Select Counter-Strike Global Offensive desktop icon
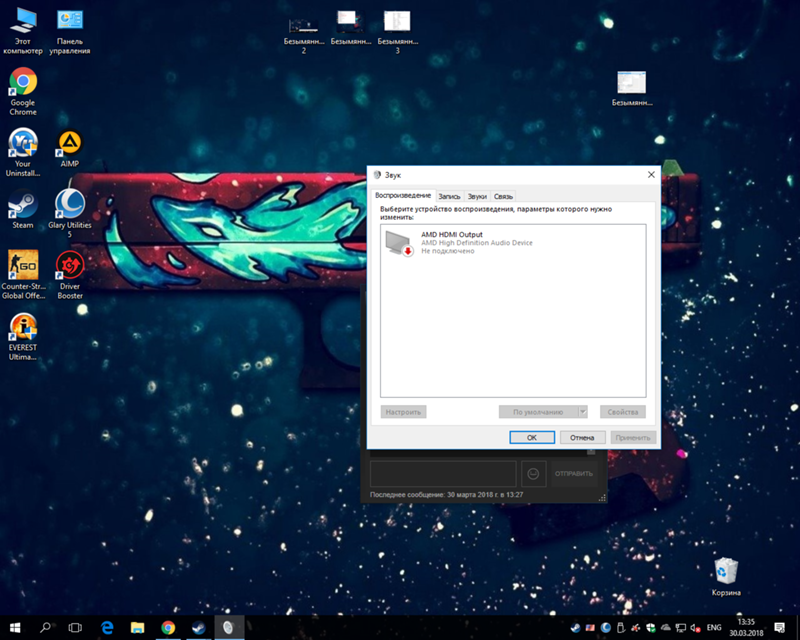The image size is (800, 640). tap(23, 275)
